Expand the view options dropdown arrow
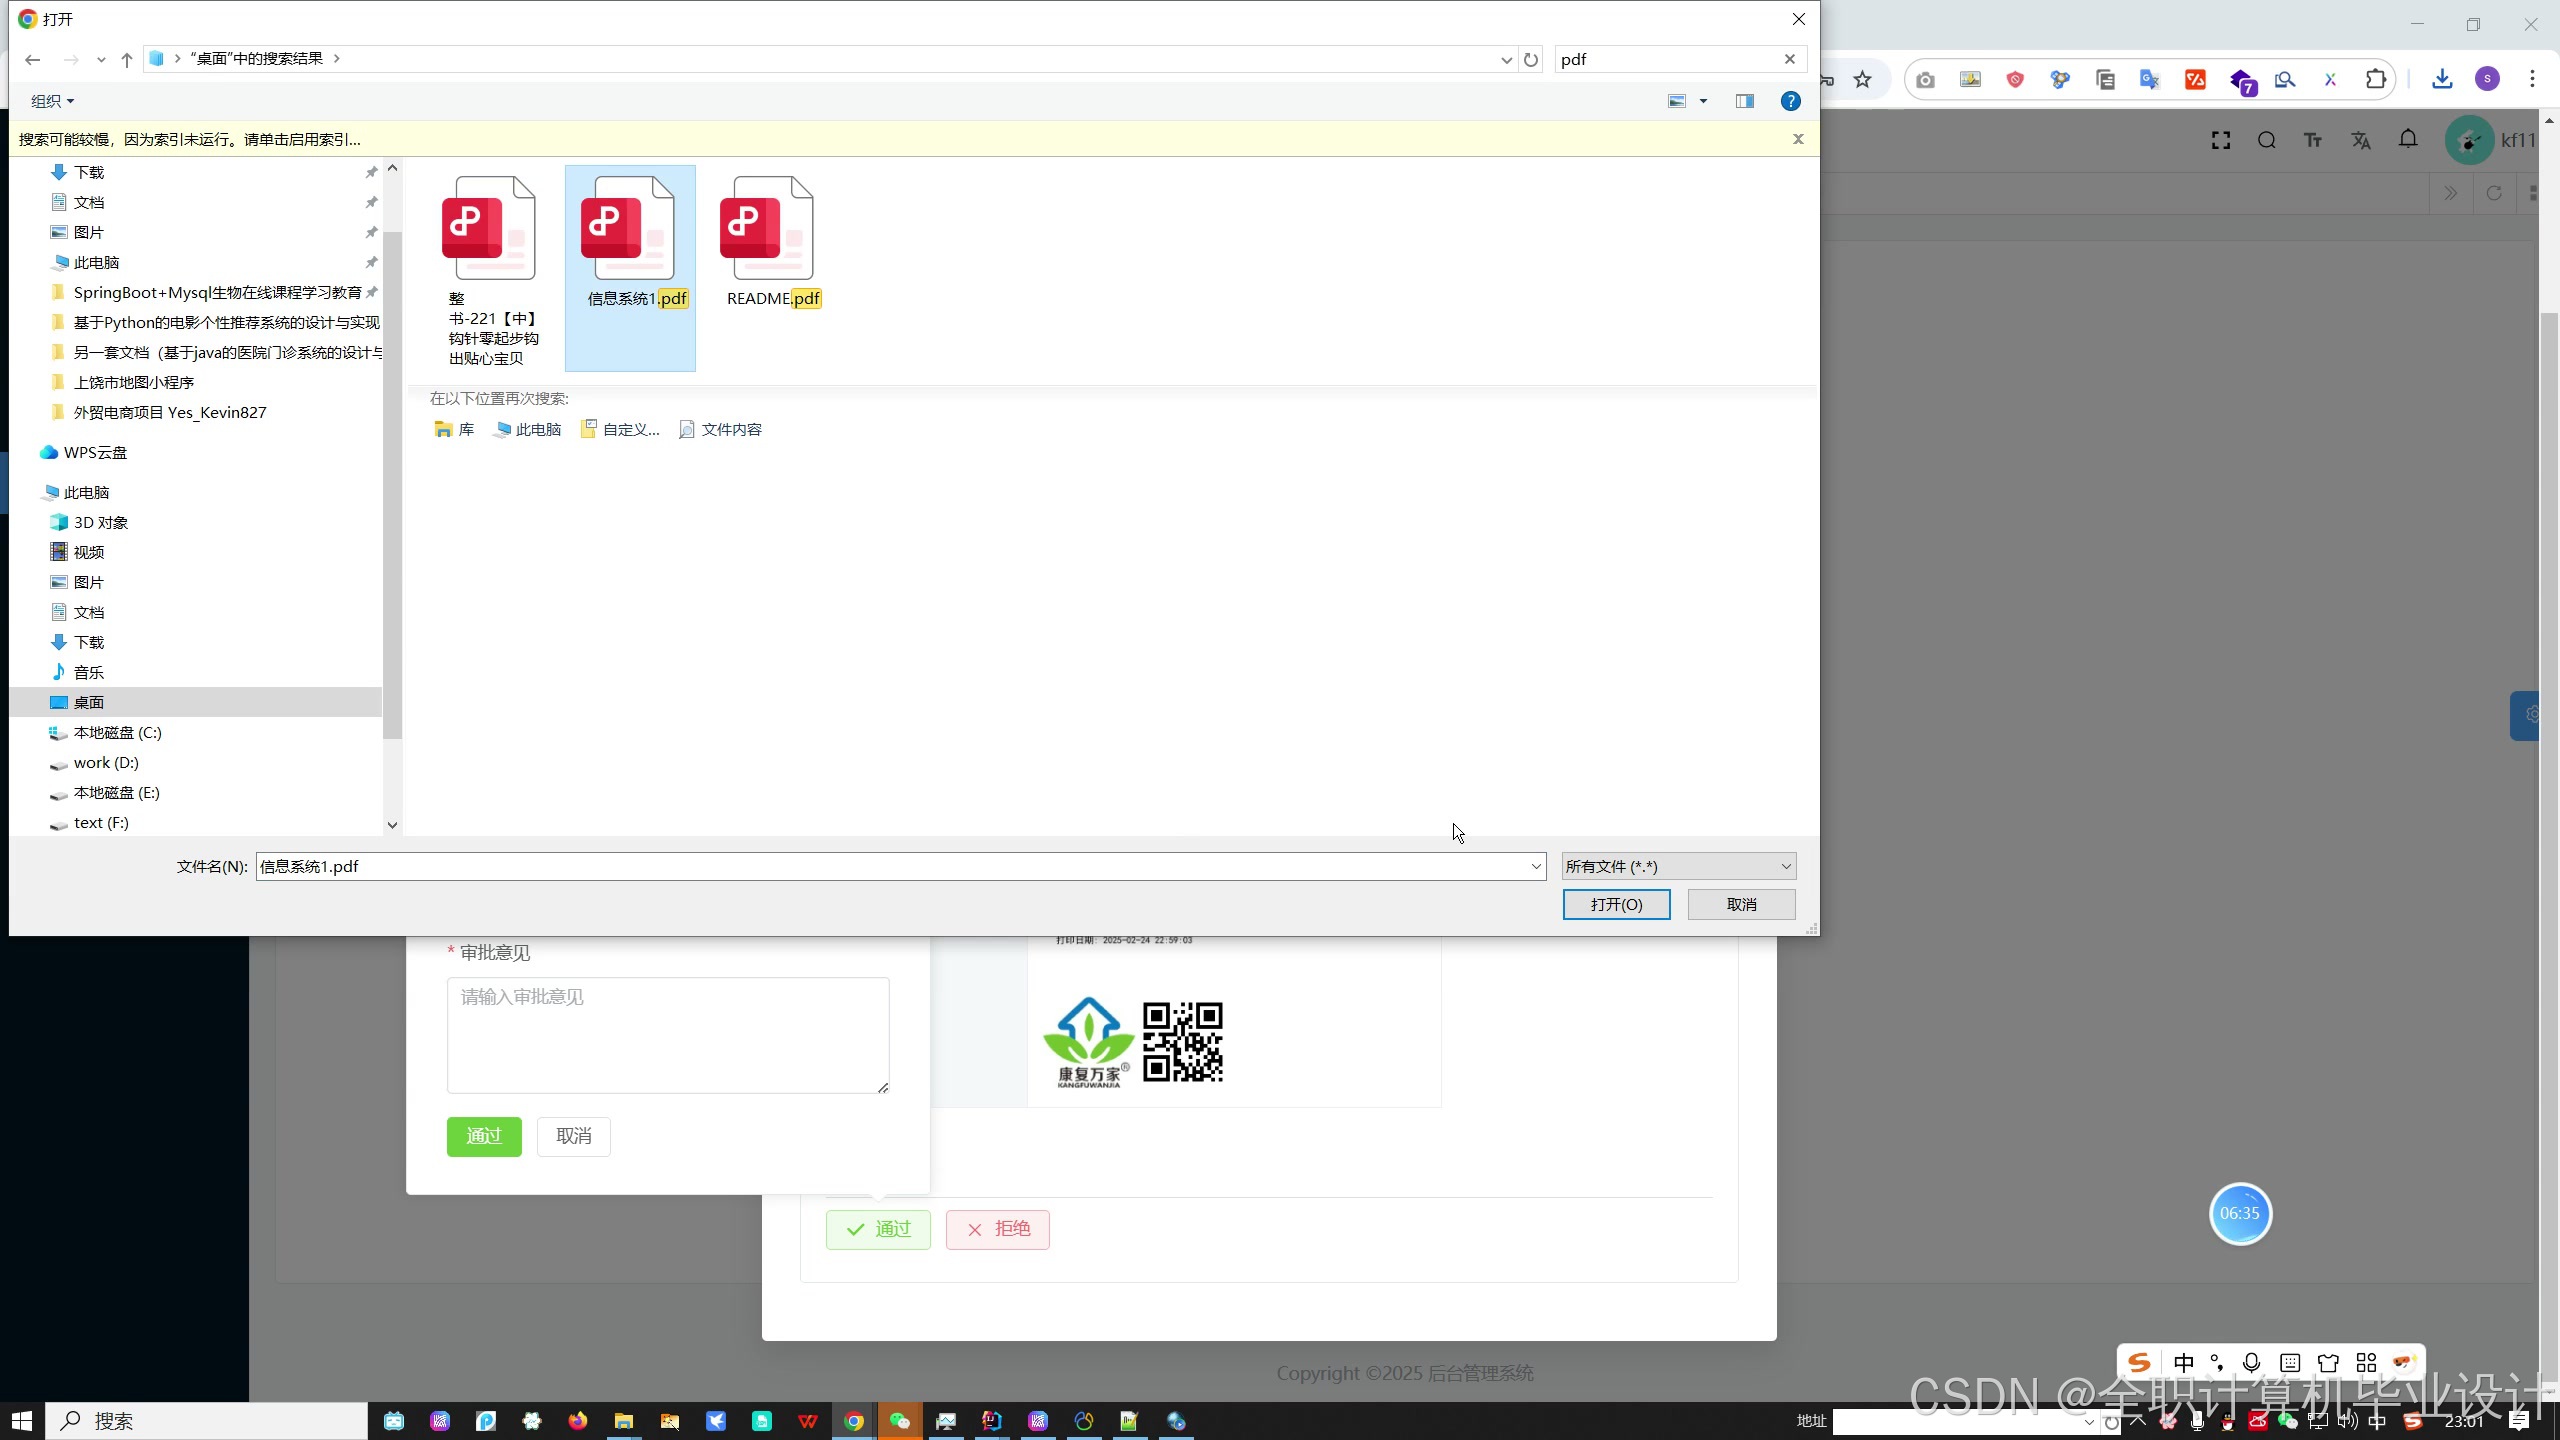This screenshot has height=1440, width=2560. 1704,101
